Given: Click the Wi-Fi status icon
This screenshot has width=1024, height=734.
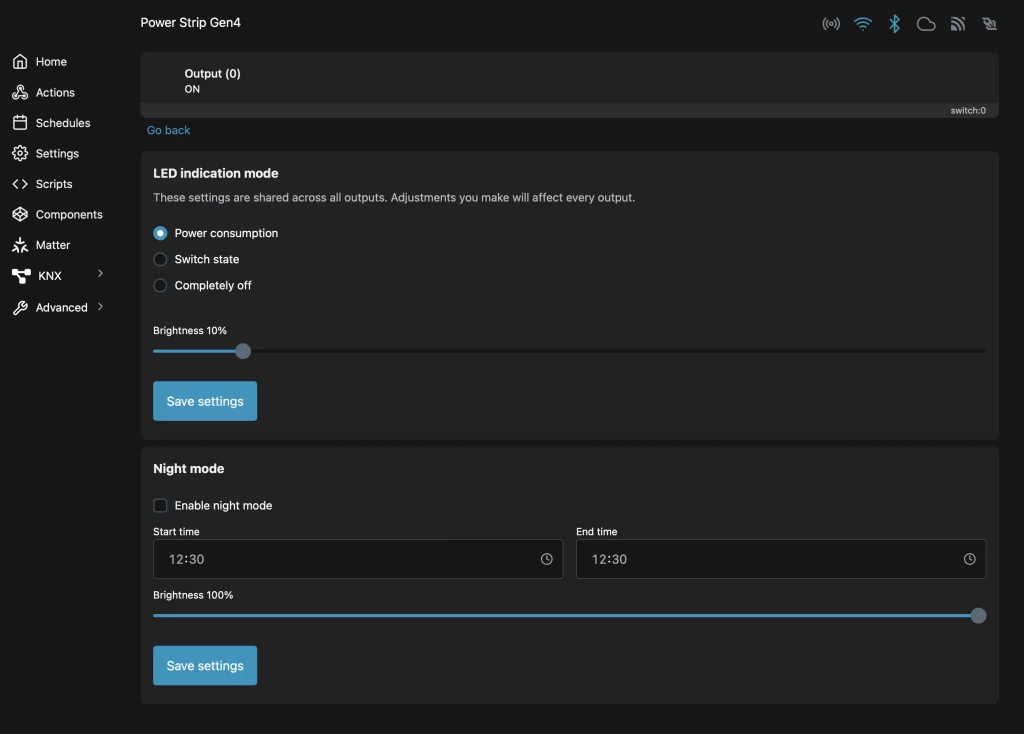Looking at the screenshot, I should 863,24.
